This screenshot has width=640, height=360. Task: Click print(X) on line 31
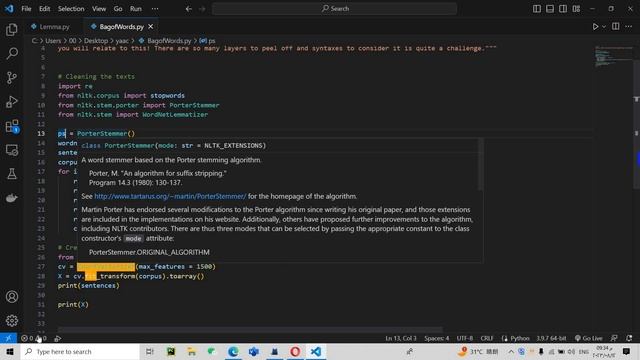pos(73,304)
